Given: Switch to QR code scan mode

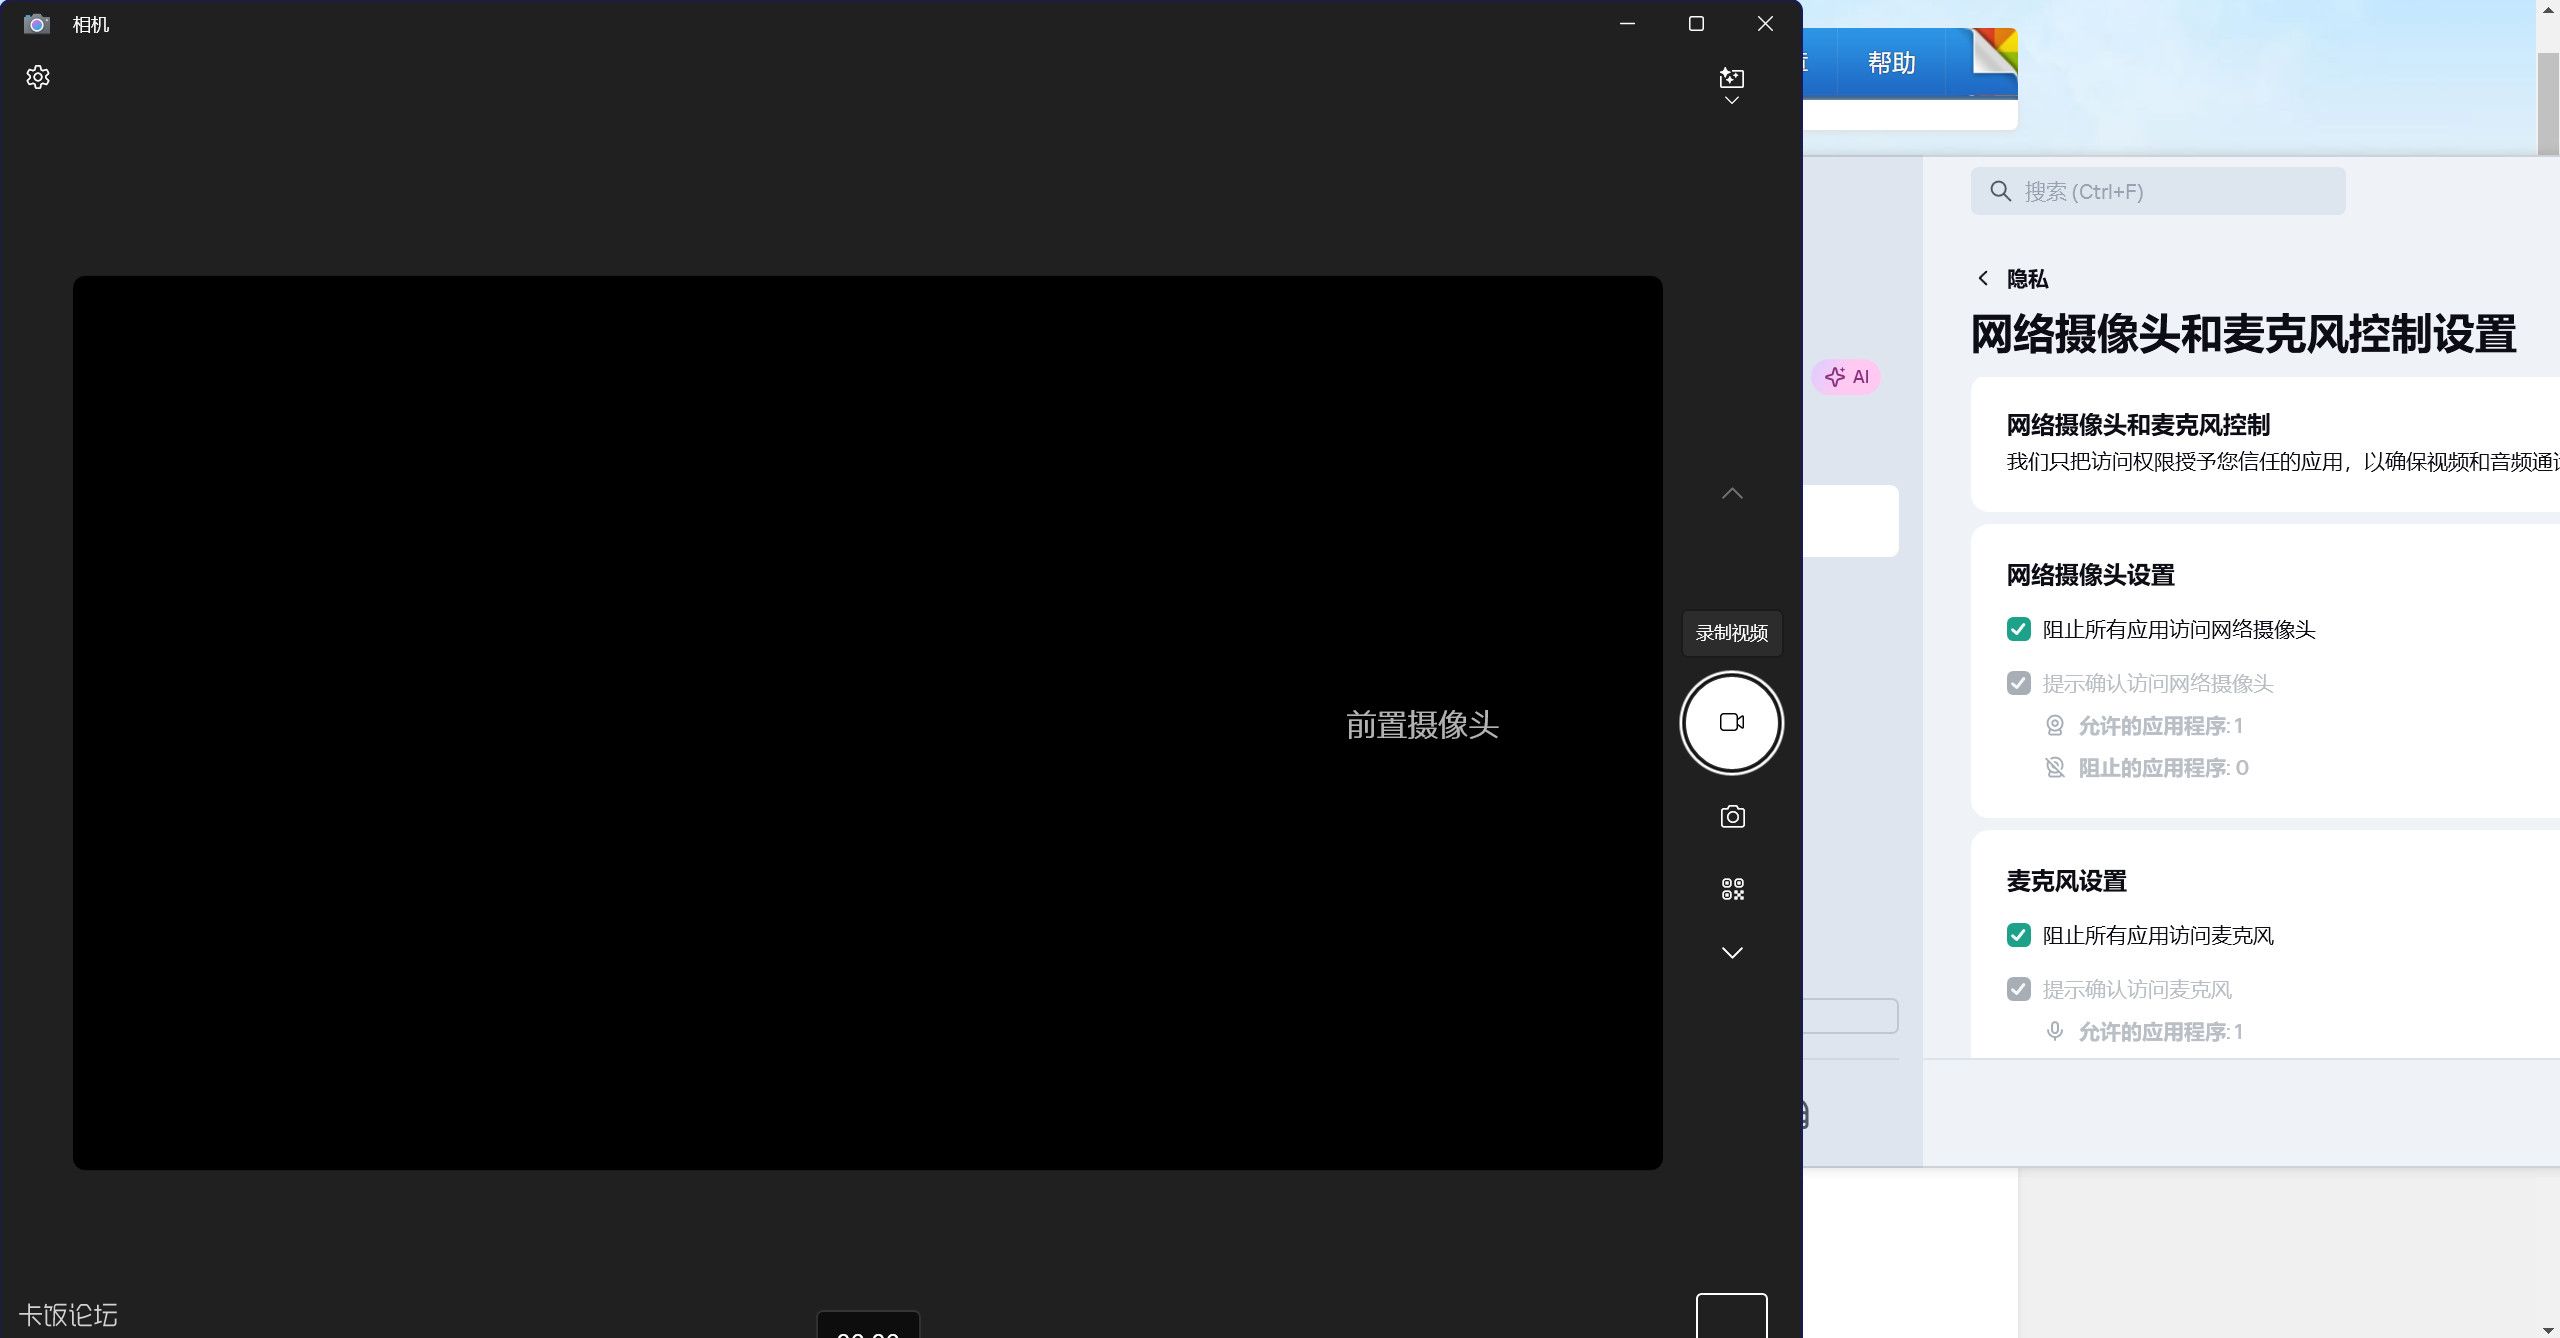Looking at the screenshot, I should (x=1732, y=889).
